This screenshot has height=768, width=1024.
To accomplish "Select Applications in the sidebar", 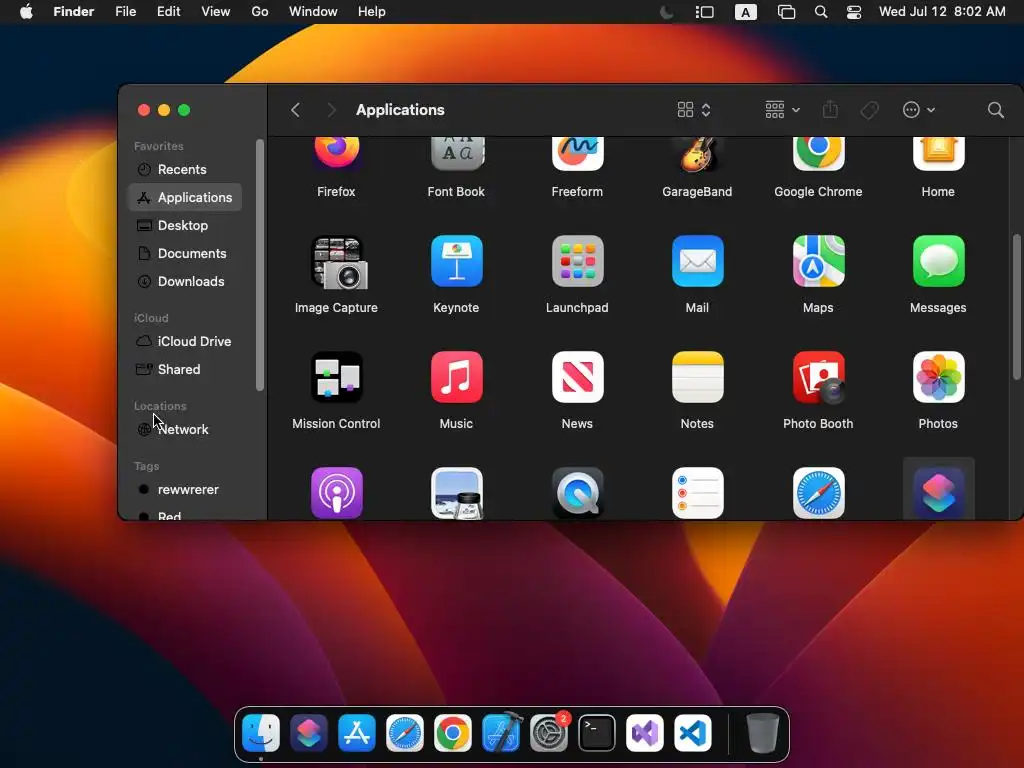I will tap(185, 197).
